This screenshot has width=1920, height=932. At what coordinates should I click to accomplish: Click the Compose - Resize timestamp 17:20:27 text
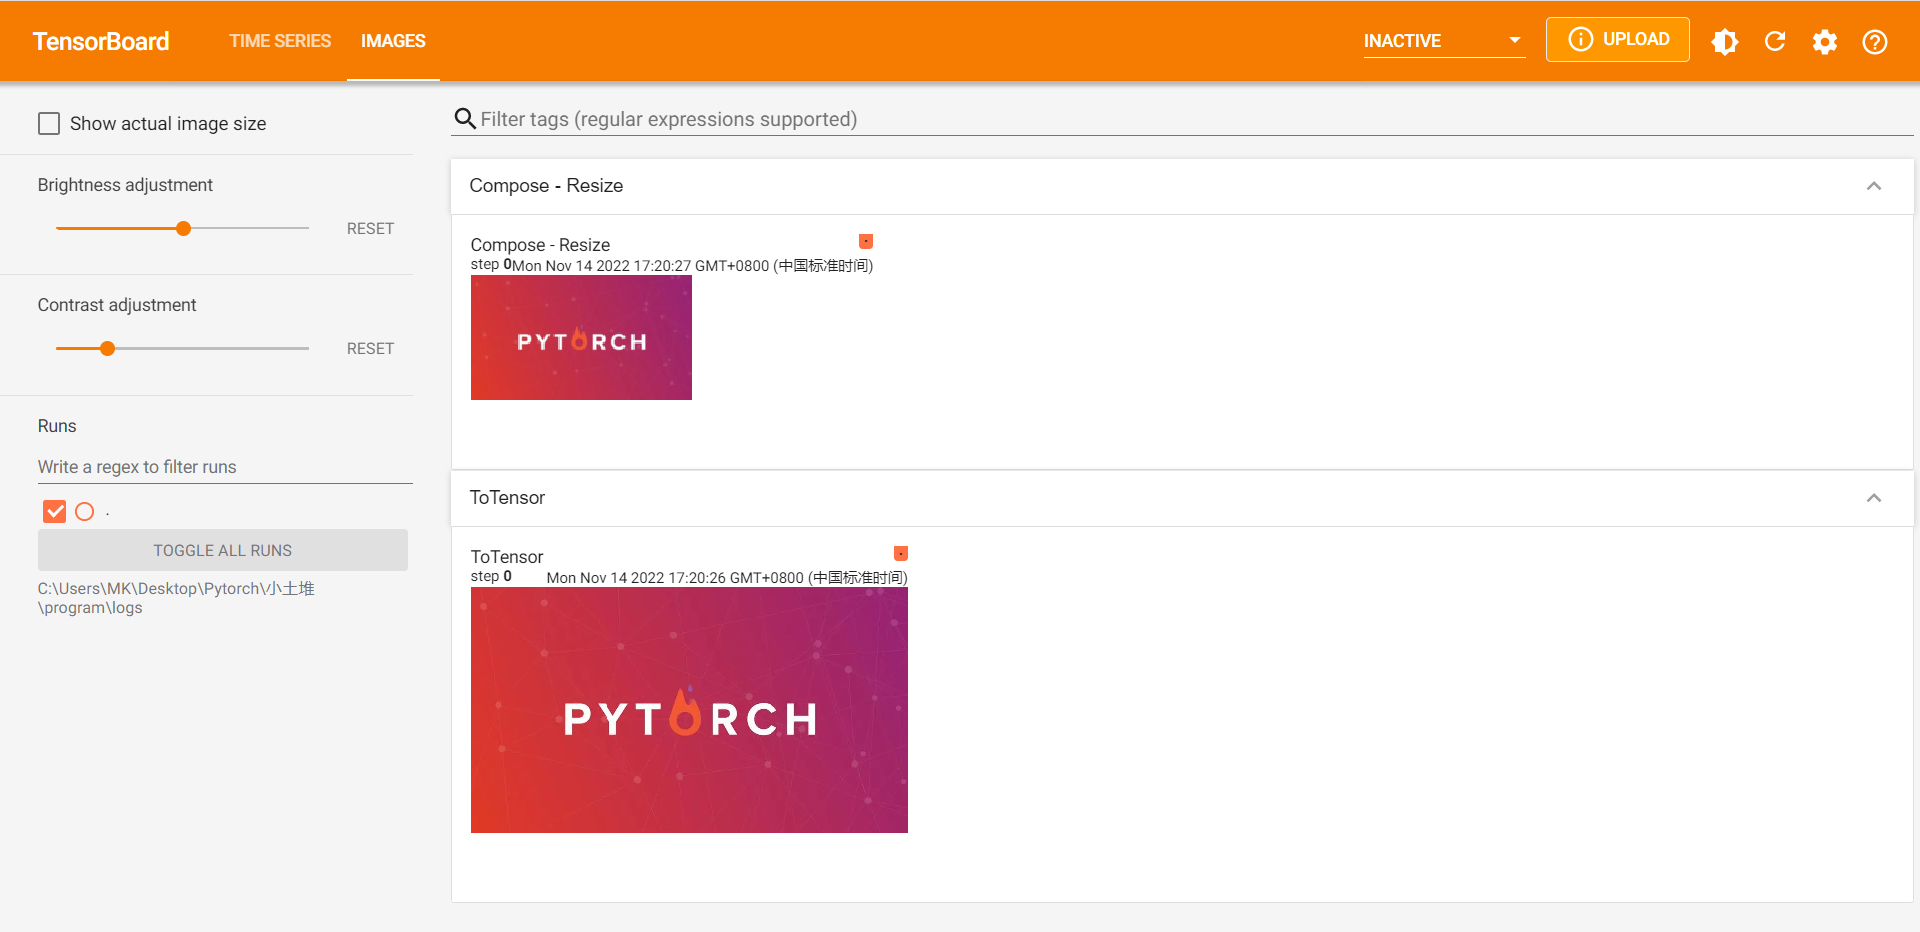coord(692,266)
